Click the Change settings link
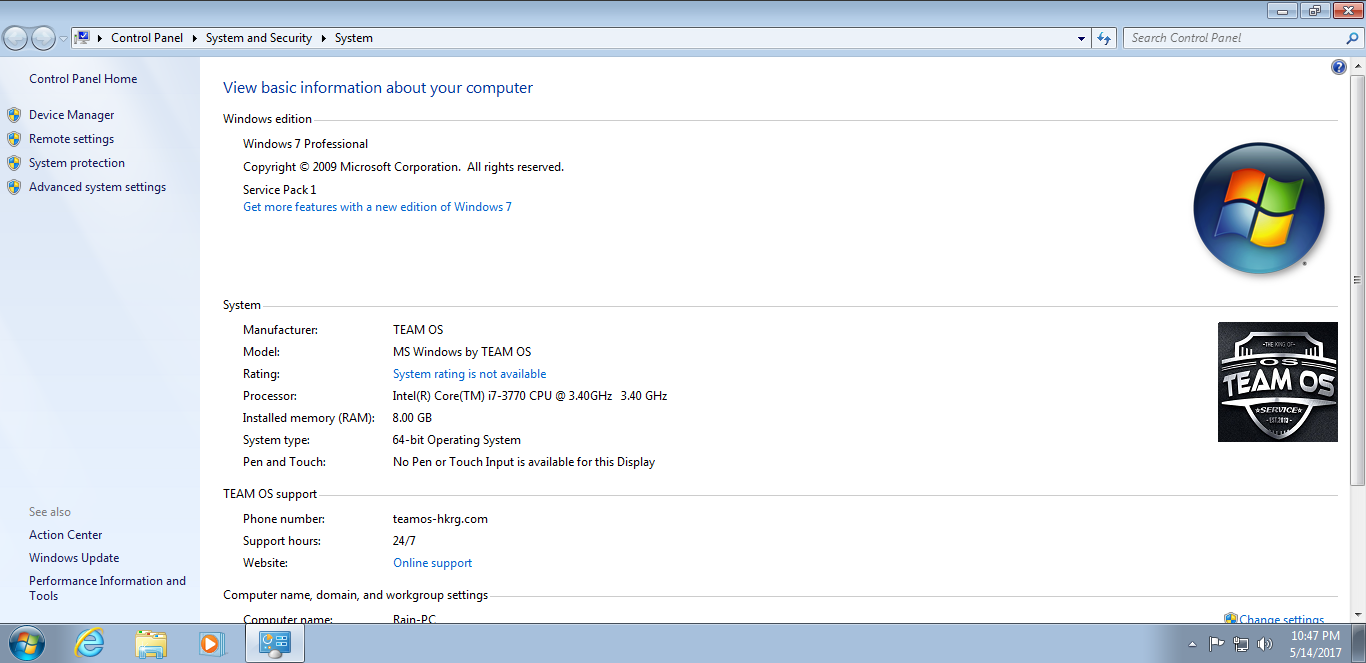Screen dimensions: 1366x663 tap(1282, 620)
